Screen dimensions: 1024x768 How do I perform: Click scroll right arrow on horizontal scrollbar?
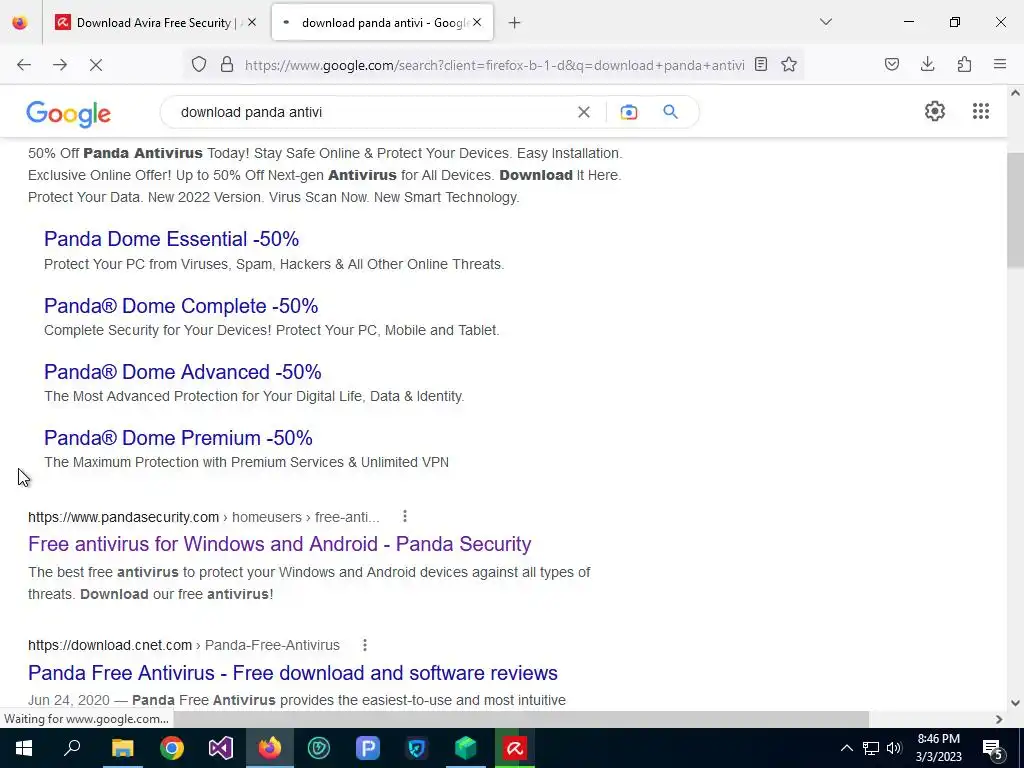tap(999, 719)
